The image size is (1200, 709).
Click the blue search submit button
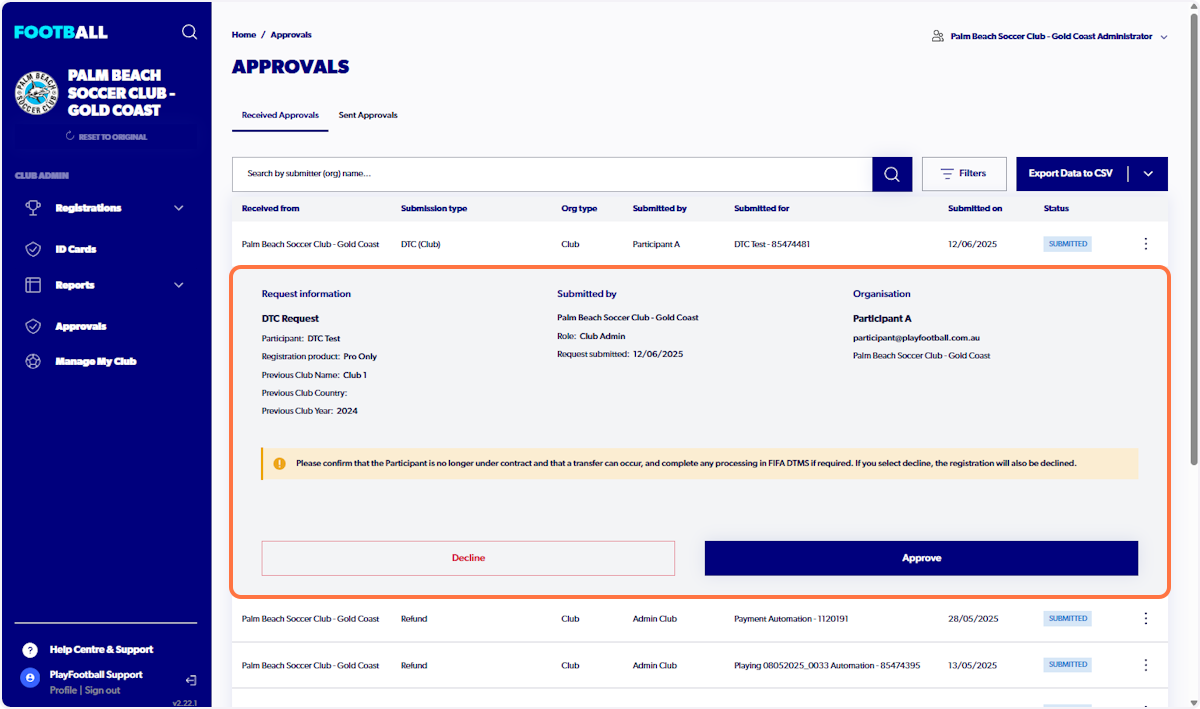click(x=892, y=174)
